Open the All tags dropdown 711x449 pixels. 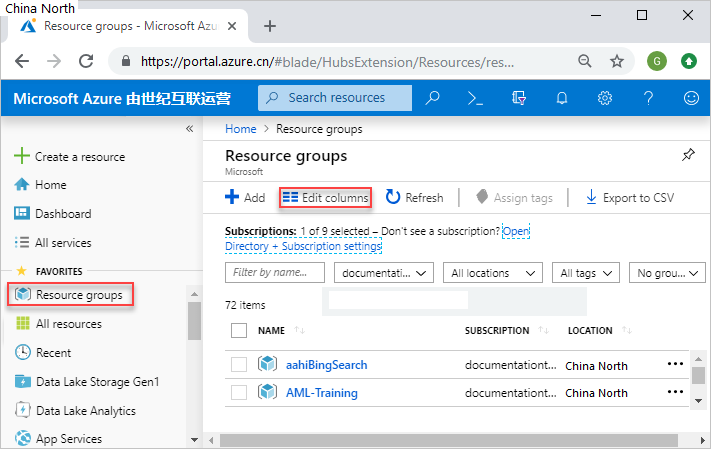point(586,273)
